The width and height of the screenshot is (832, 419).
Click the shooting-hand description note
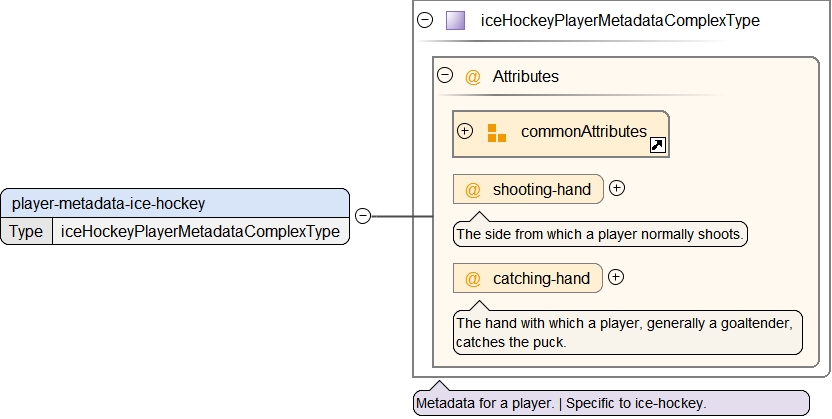600,235
